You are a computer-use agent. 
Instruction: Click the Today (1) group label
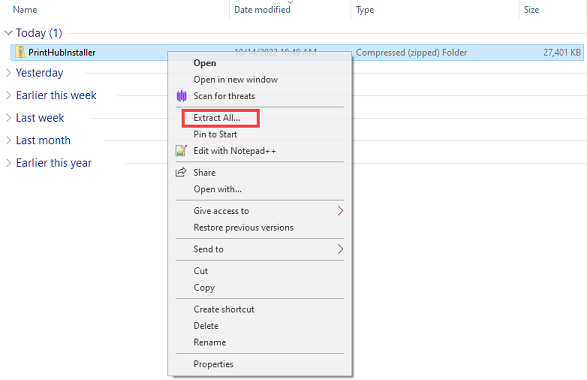tap(39, 33)
